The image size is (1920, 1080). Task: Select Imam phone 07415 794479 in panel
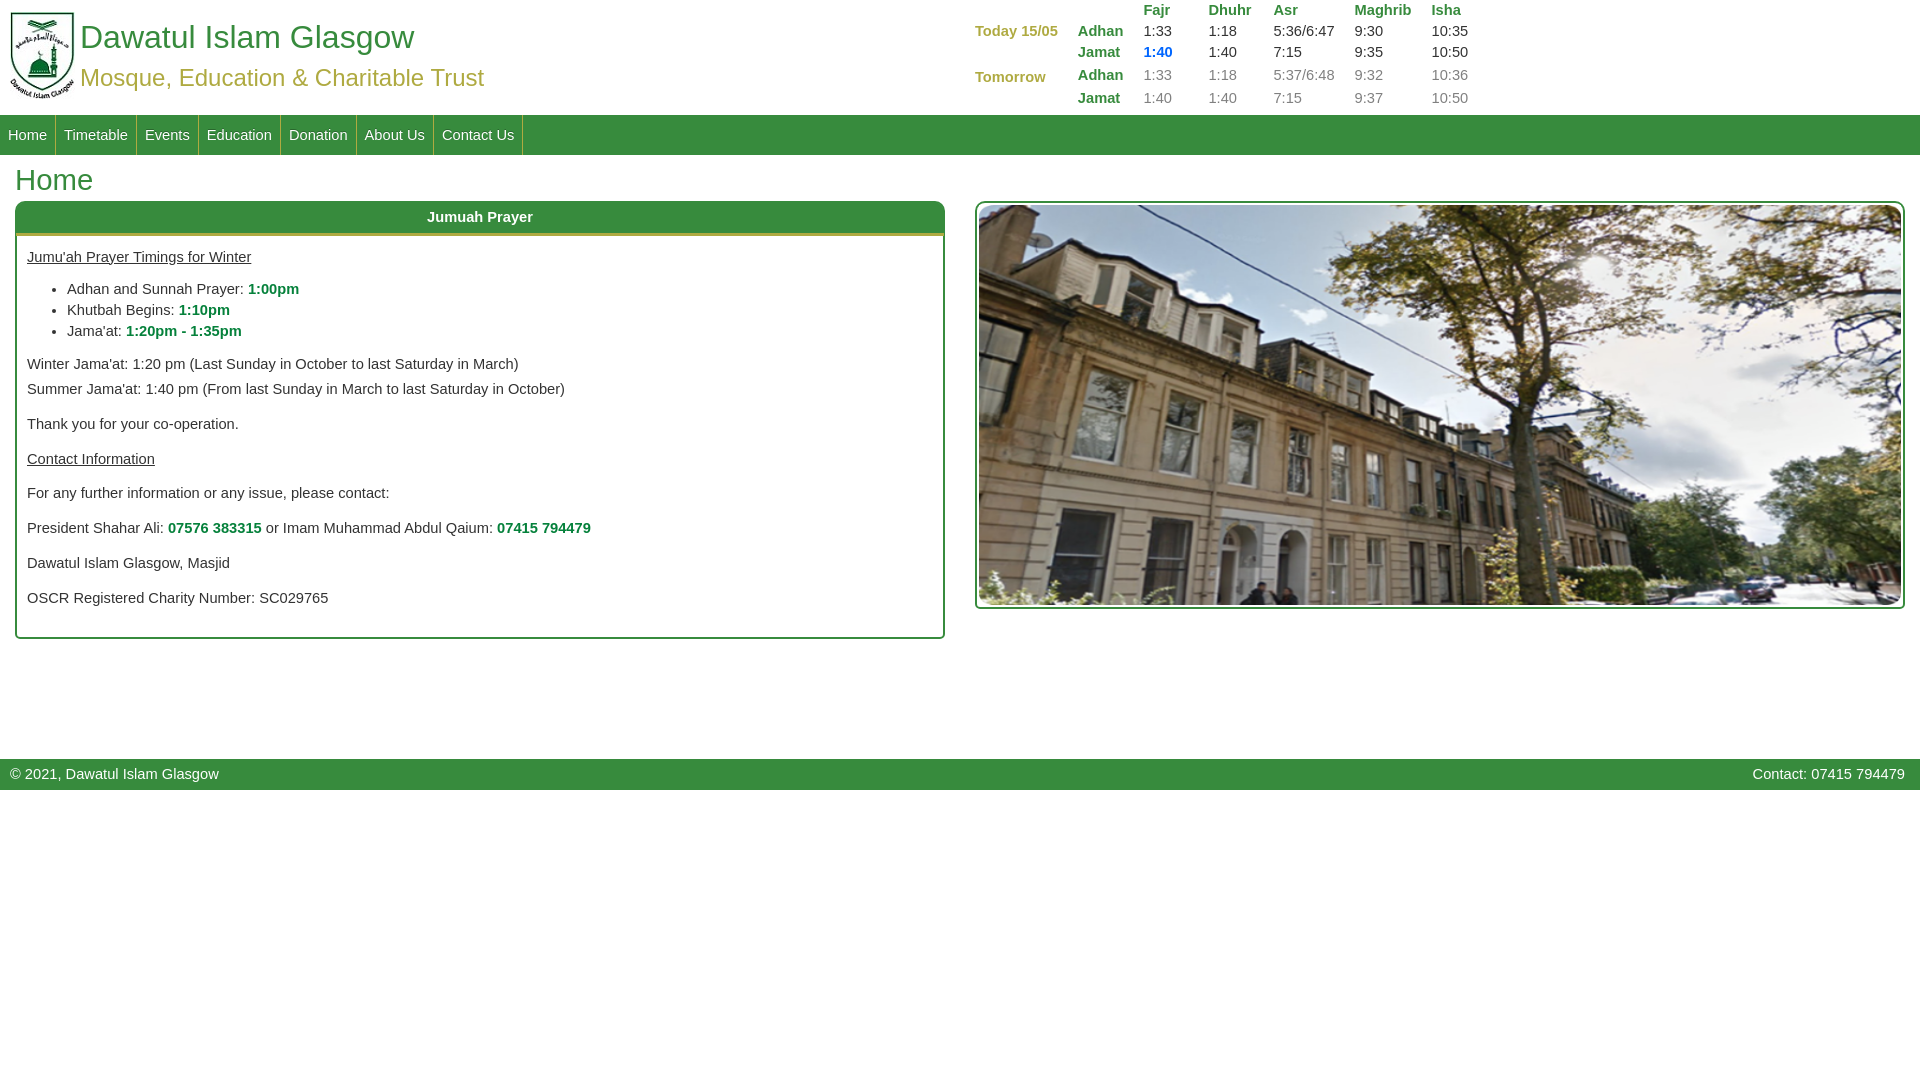[544, 528]
